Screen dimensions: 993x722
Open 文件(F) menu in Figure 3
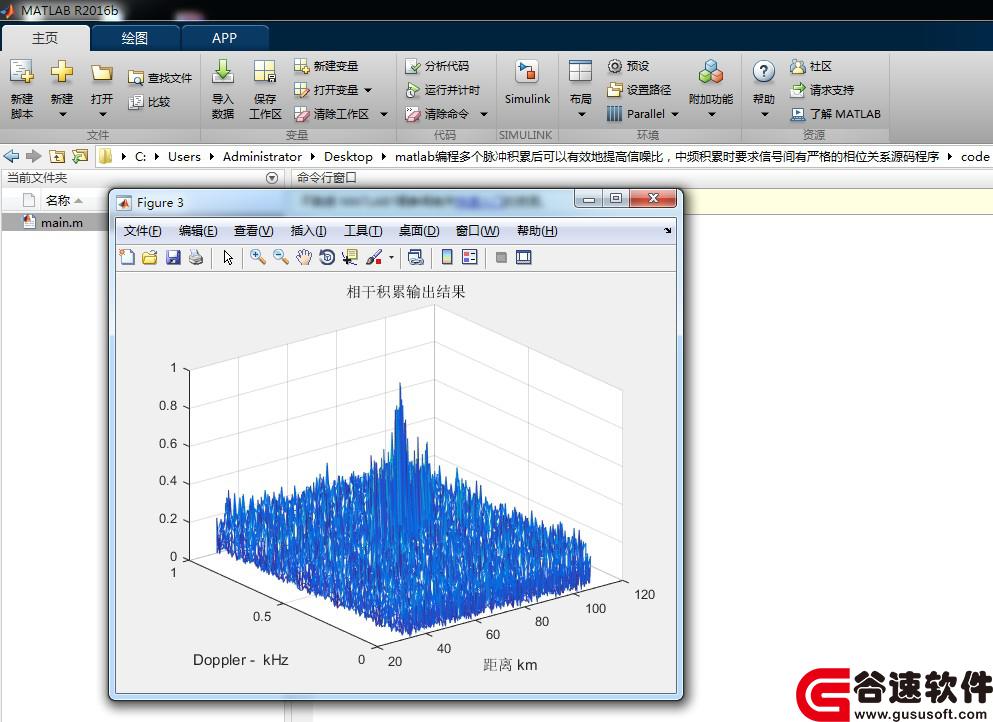142,231
